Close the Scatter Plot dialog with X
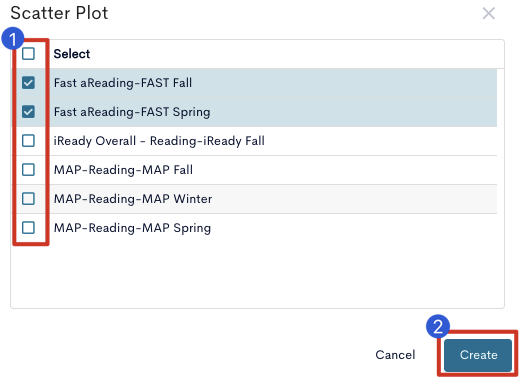The height and width of the screenshot is (380, 522). (x=488, y=14)
